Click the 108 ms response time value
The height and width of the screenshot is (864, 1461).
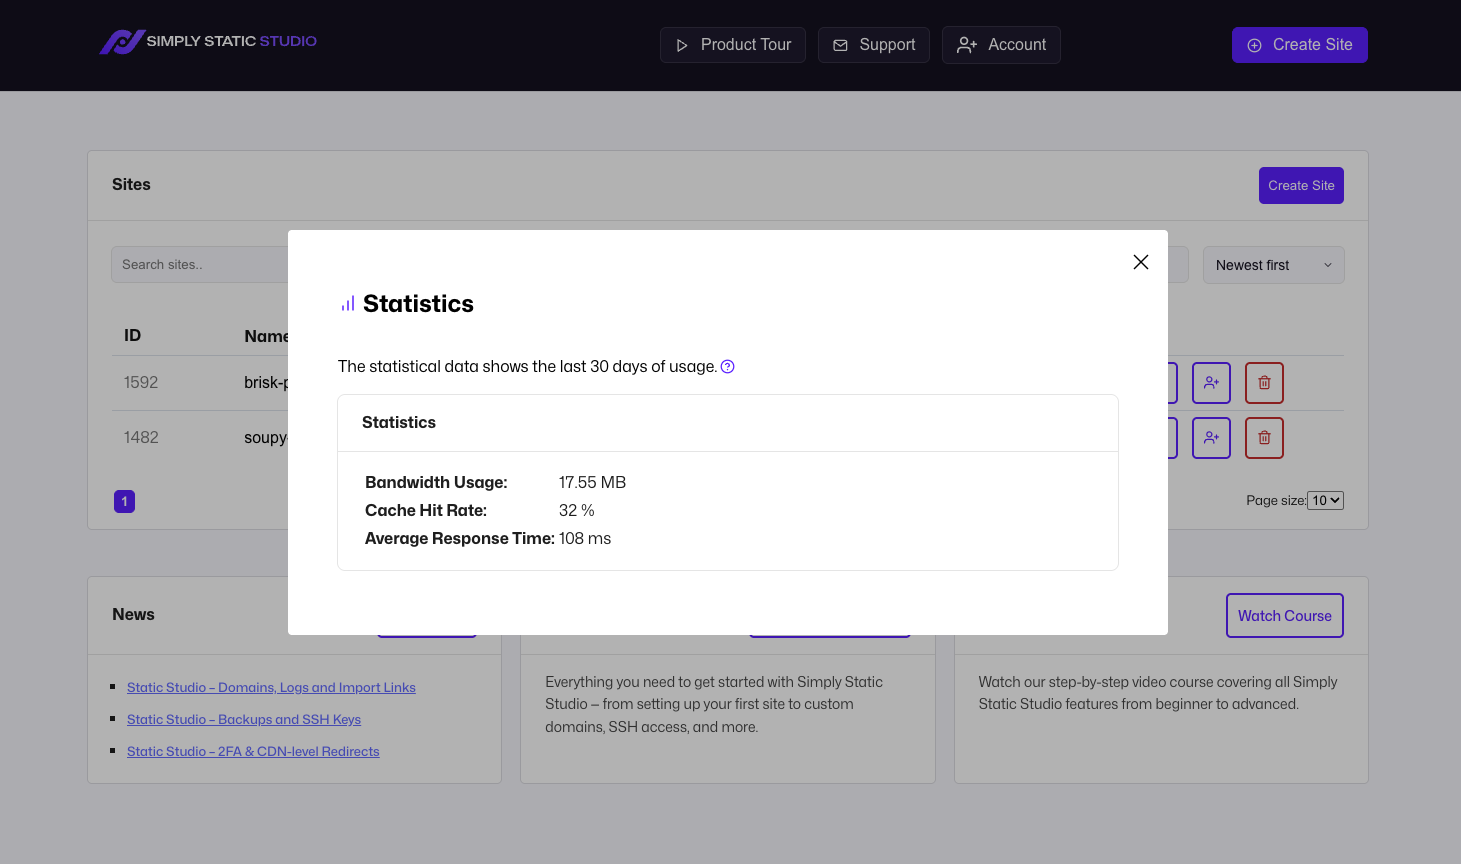pos(585,539)
